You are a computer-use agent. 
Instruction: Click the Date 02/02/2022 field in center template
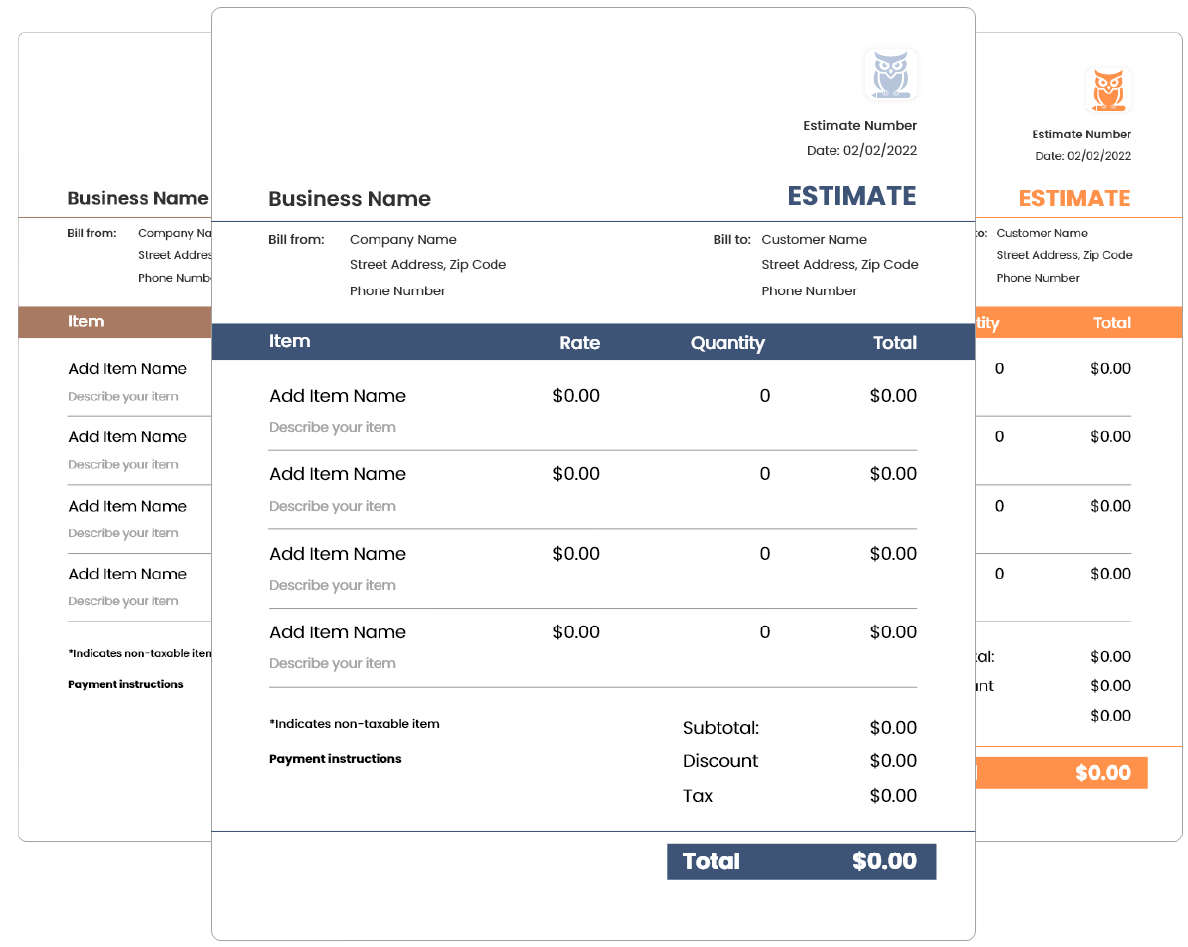point(861,151)
